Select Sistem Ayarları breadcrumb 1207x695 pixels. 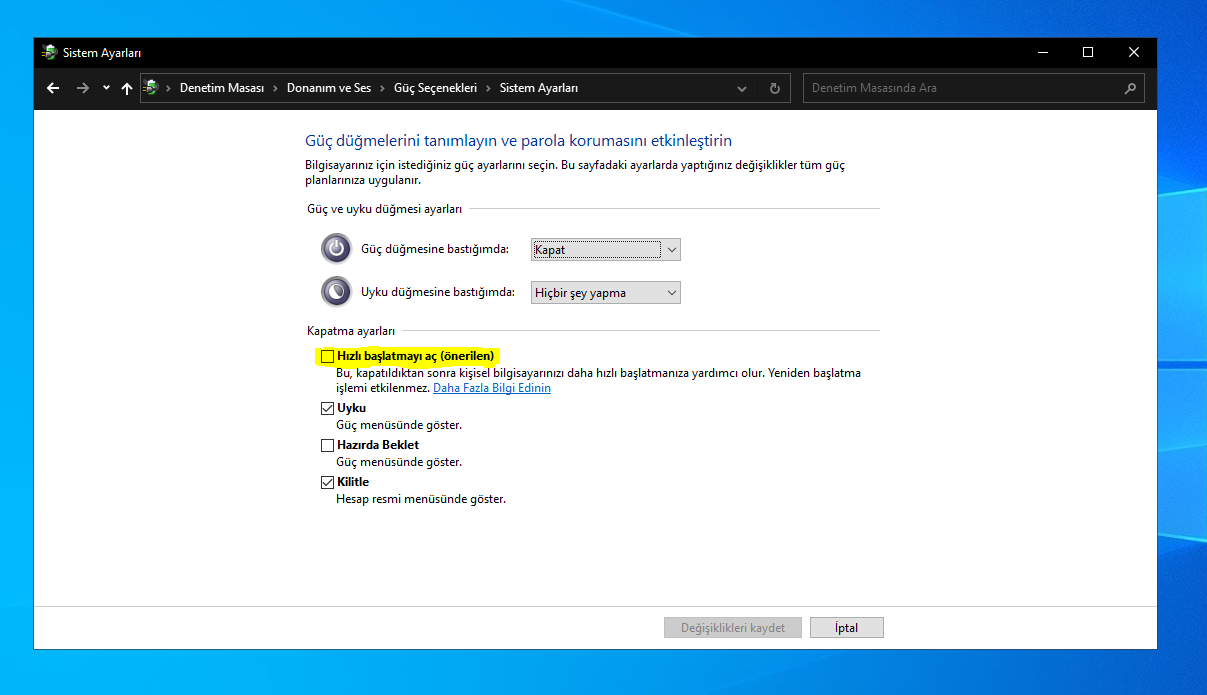[x=538, y=88]
